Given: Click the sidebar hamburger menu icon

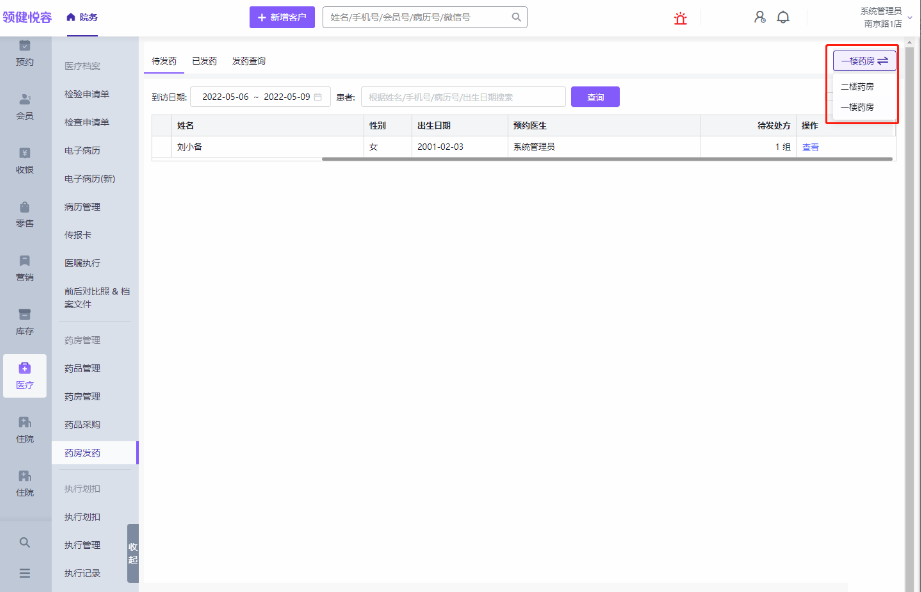Looking at the screenshot, I should point(25,573).
